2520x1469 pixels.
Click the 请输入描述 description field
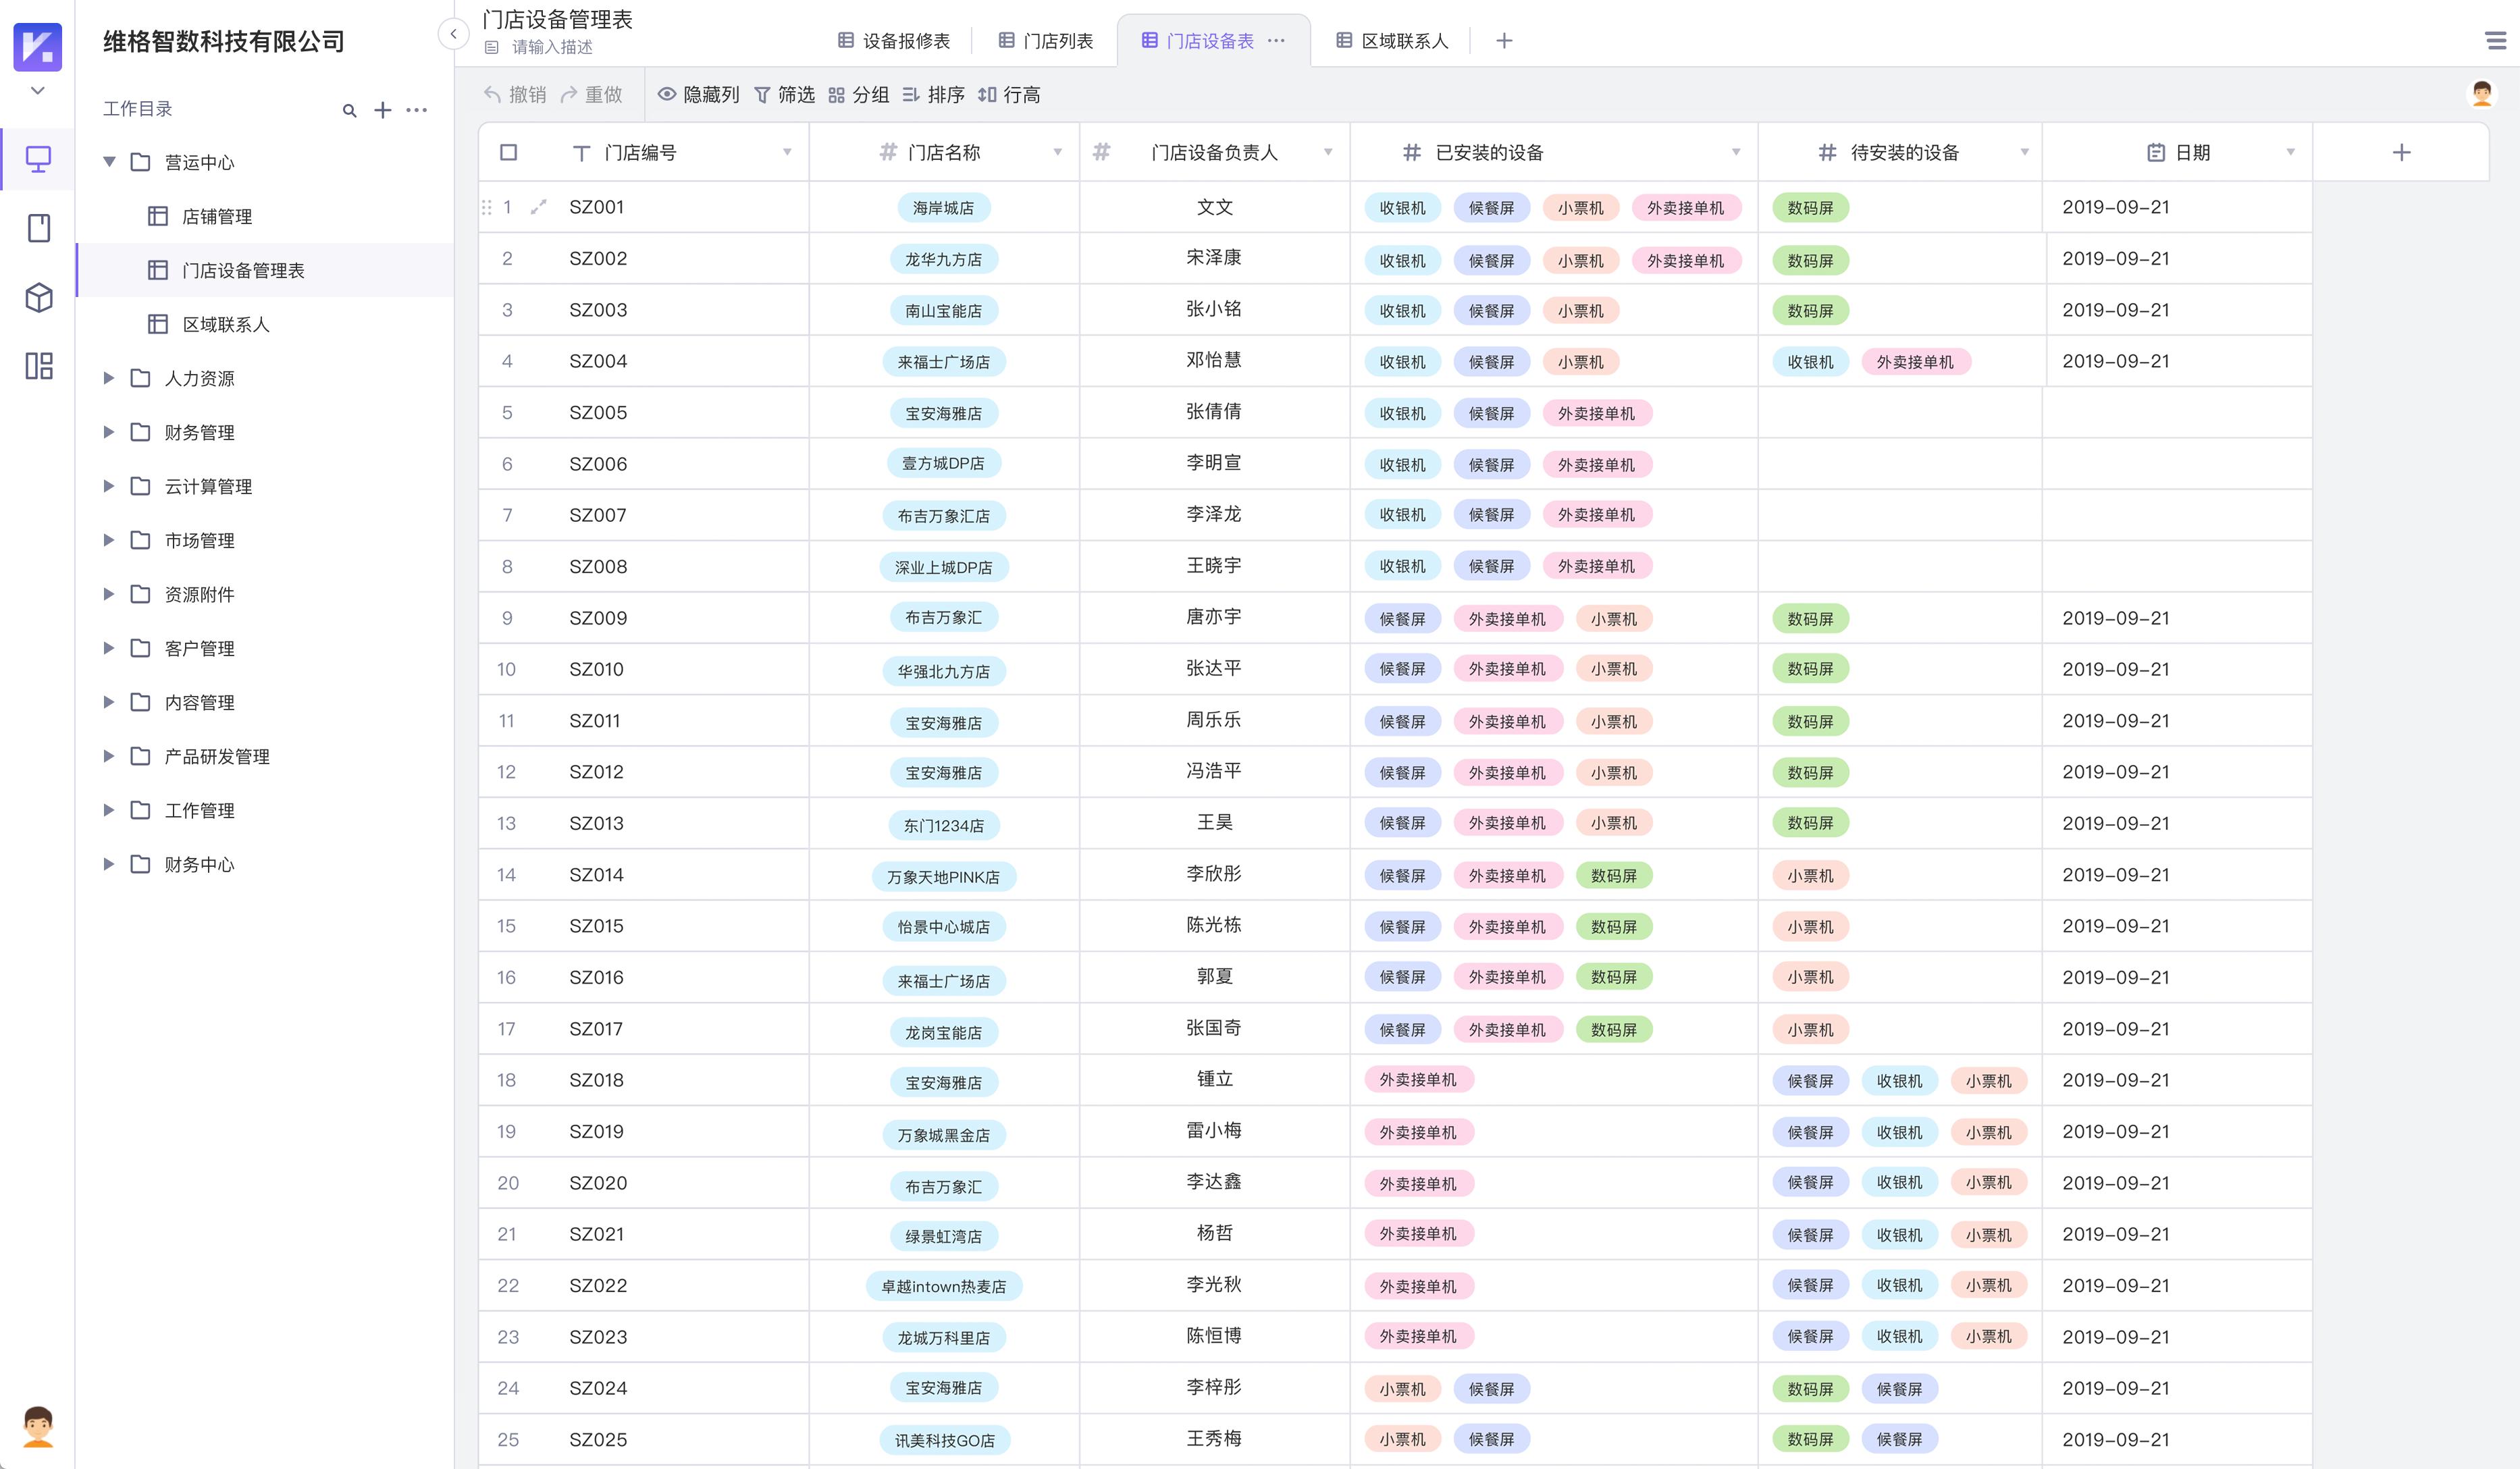[x=552, y=47]
